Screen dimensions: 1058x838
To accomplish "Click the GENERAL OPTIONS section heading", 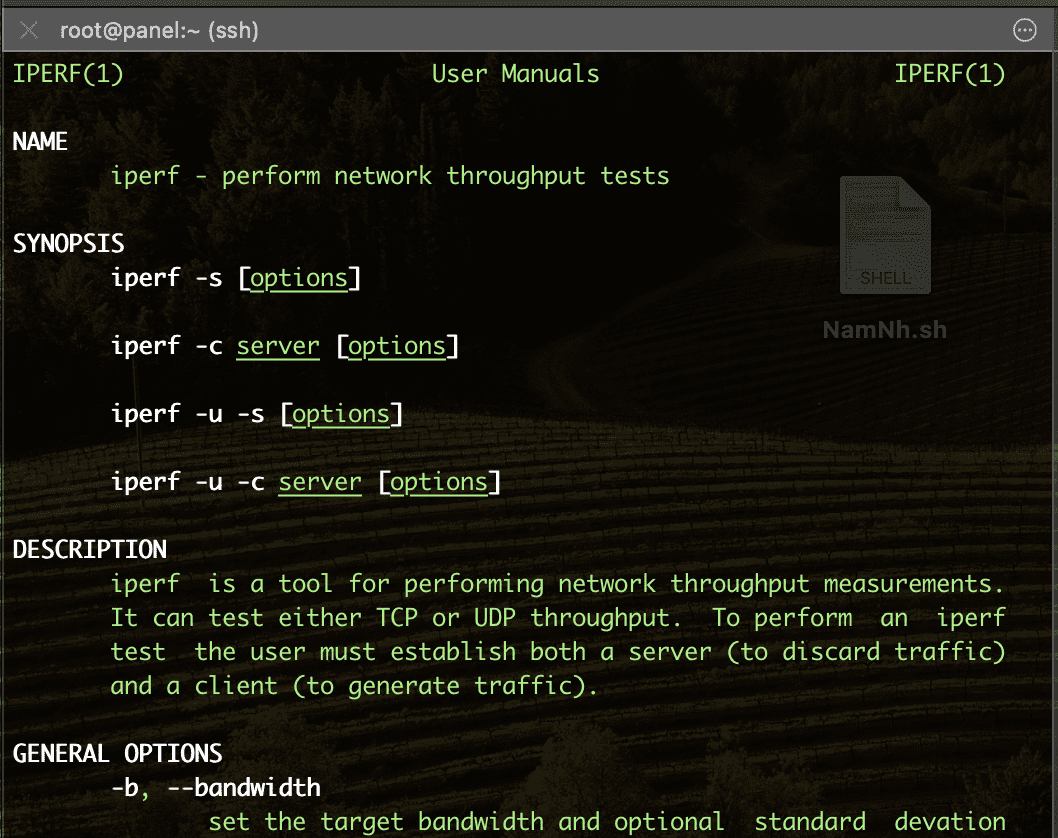I will [x=117, y=753].
